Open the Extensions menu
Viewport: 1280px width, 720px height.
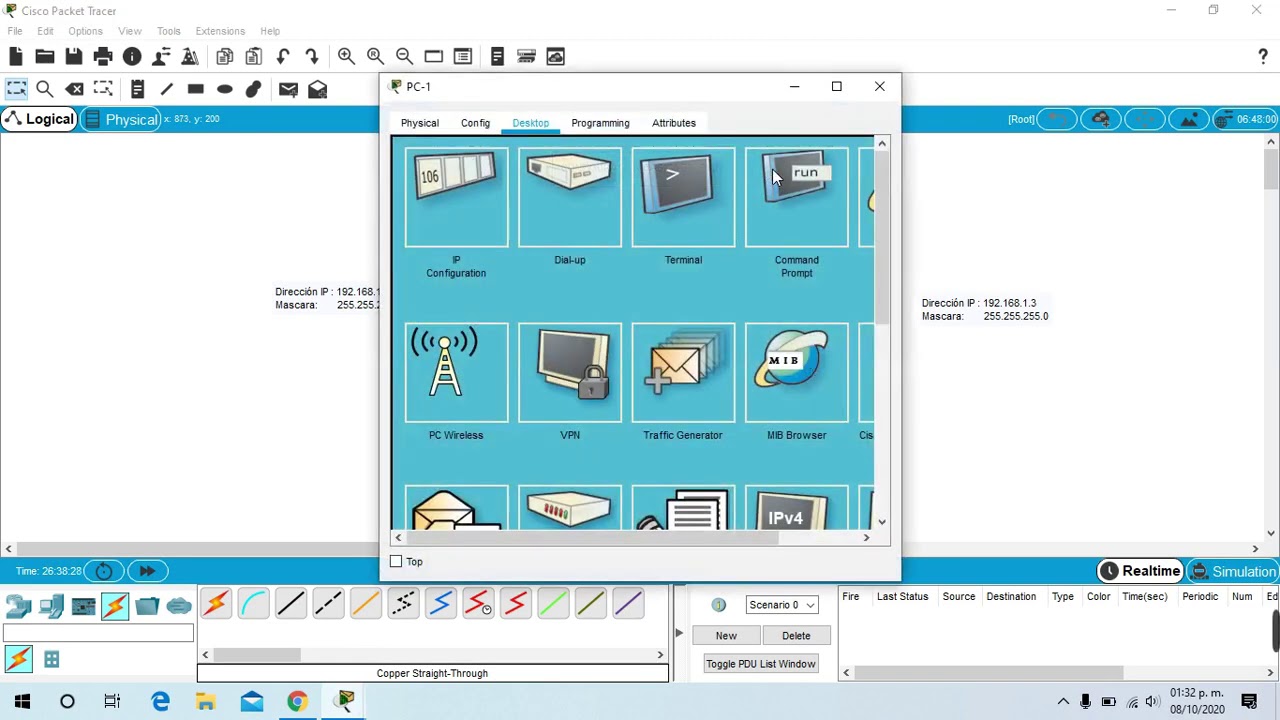[x=220, y=31]
